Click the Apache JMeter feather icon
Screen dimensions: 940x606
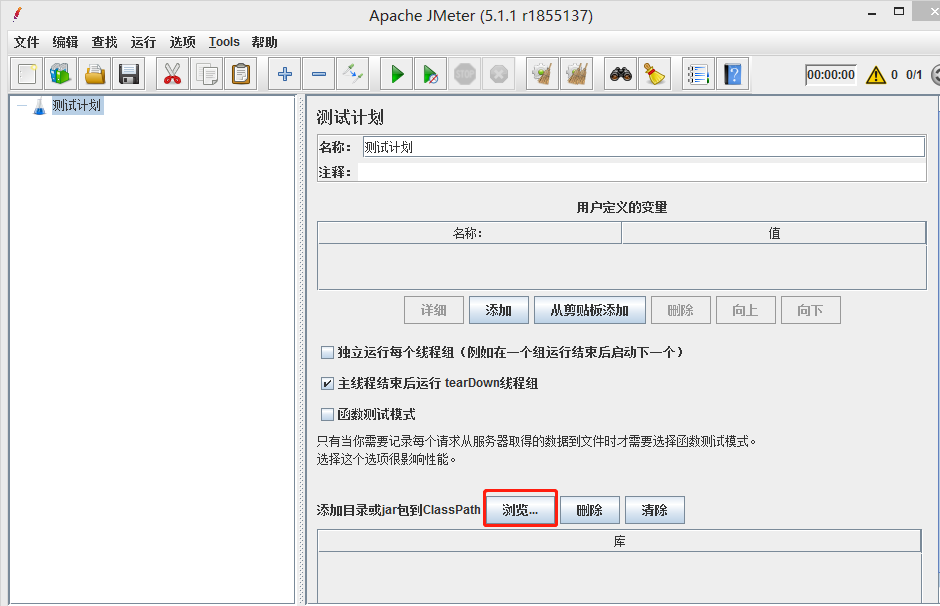(x=17, y=14)
